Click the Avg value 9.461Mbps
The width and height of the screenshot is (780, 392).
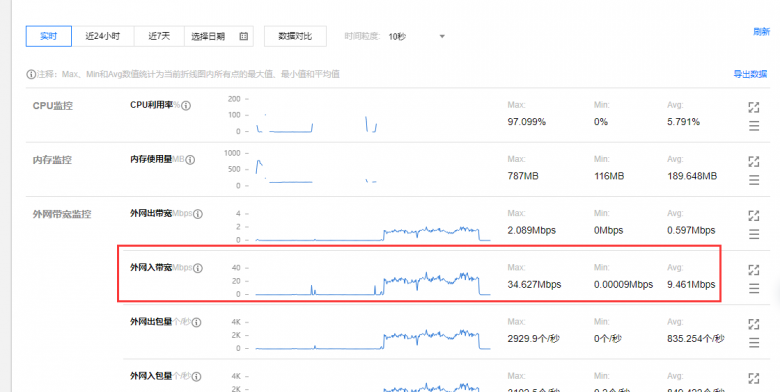point(691,285)
